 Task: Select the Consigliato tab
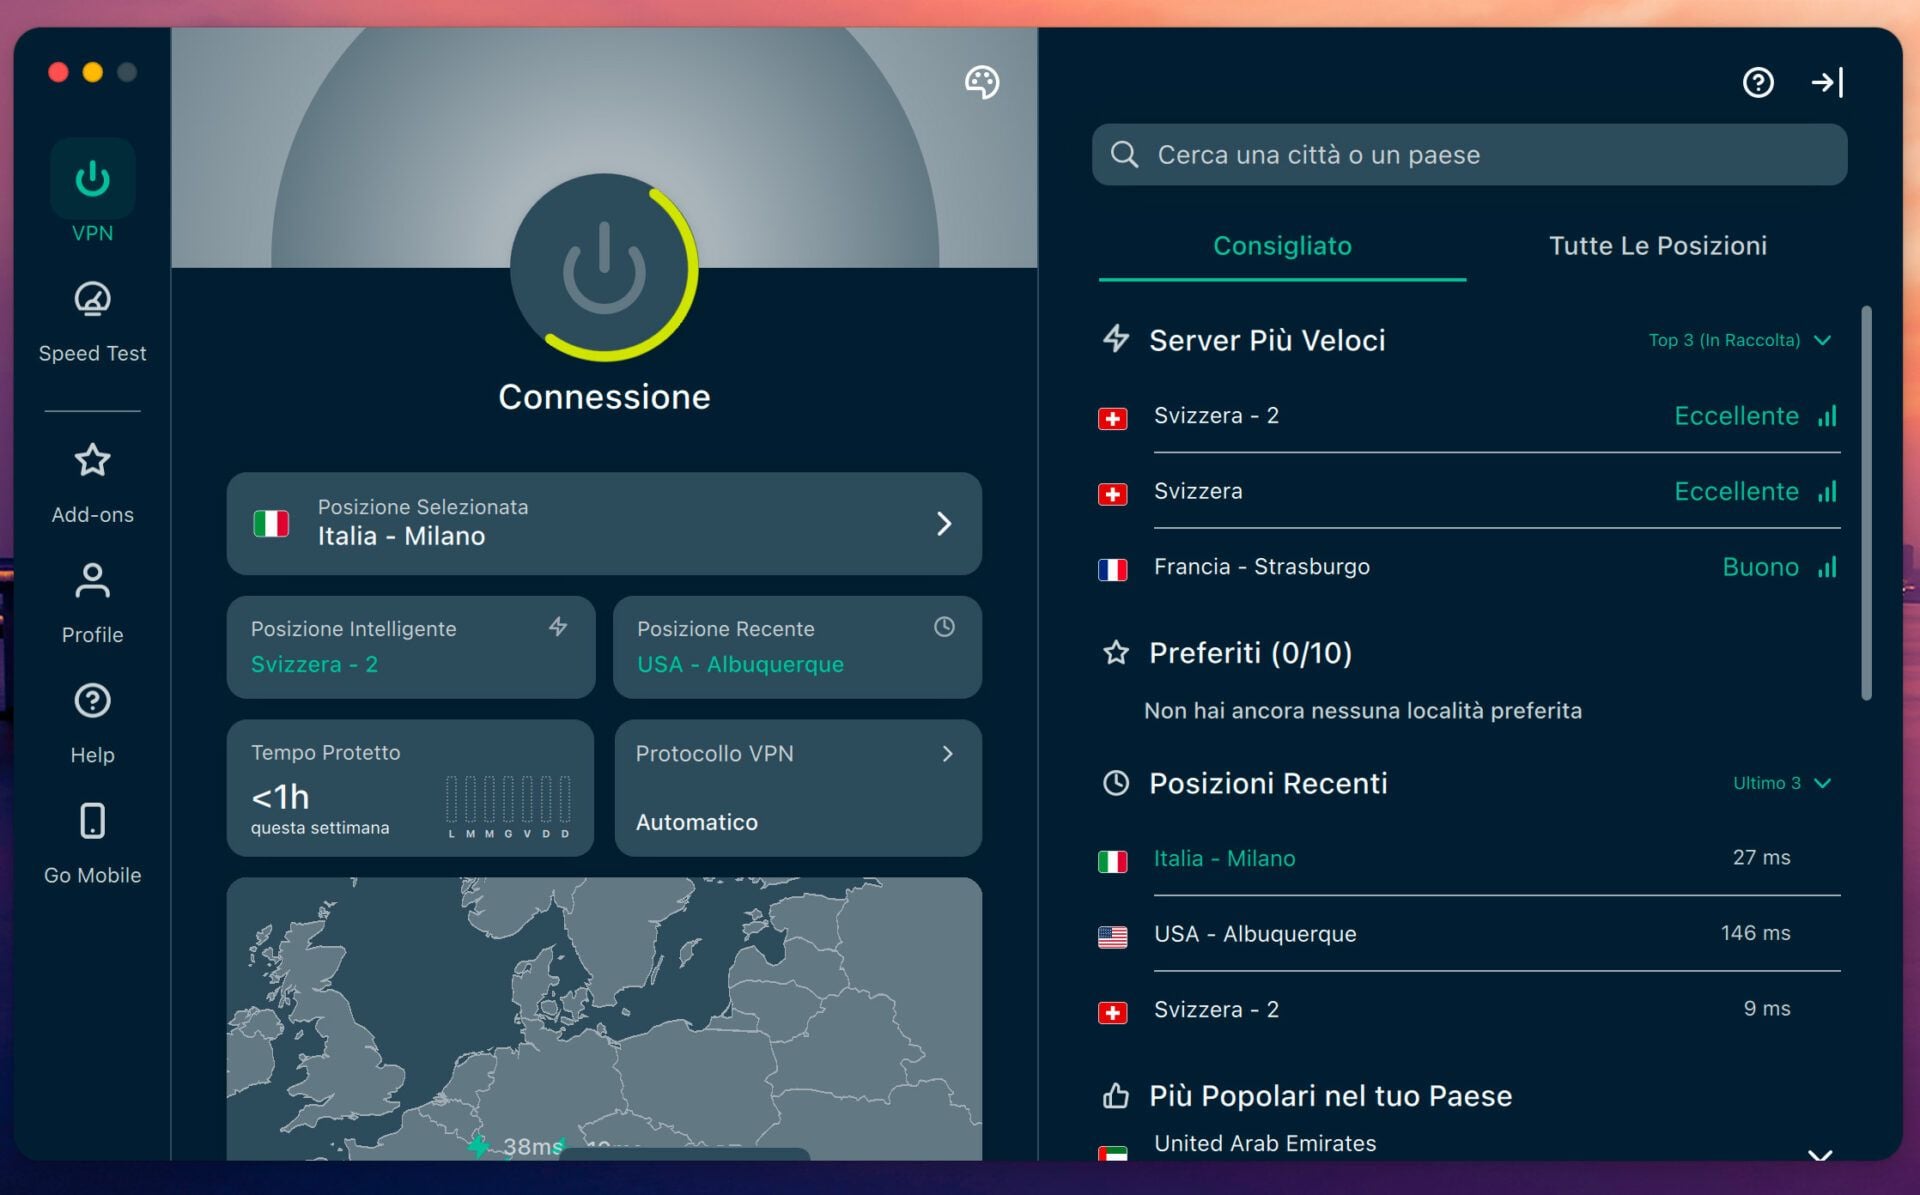coord(1282,246)
